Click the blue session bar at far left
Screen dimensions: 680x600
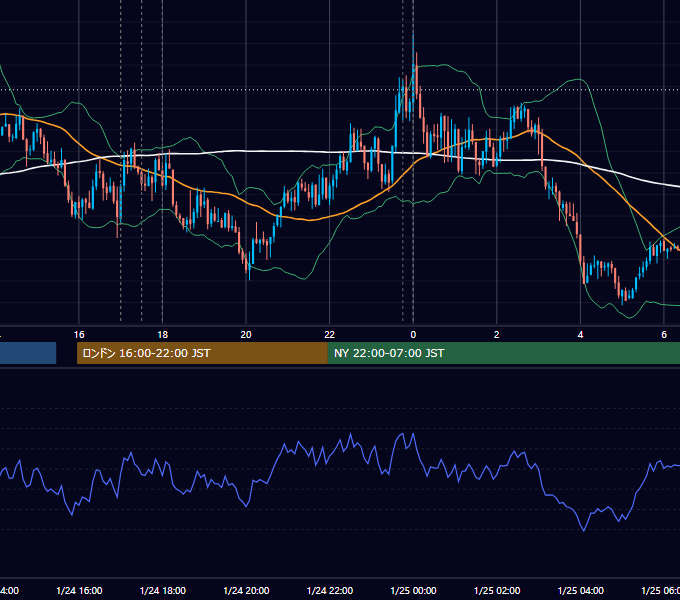coord(28,353)
